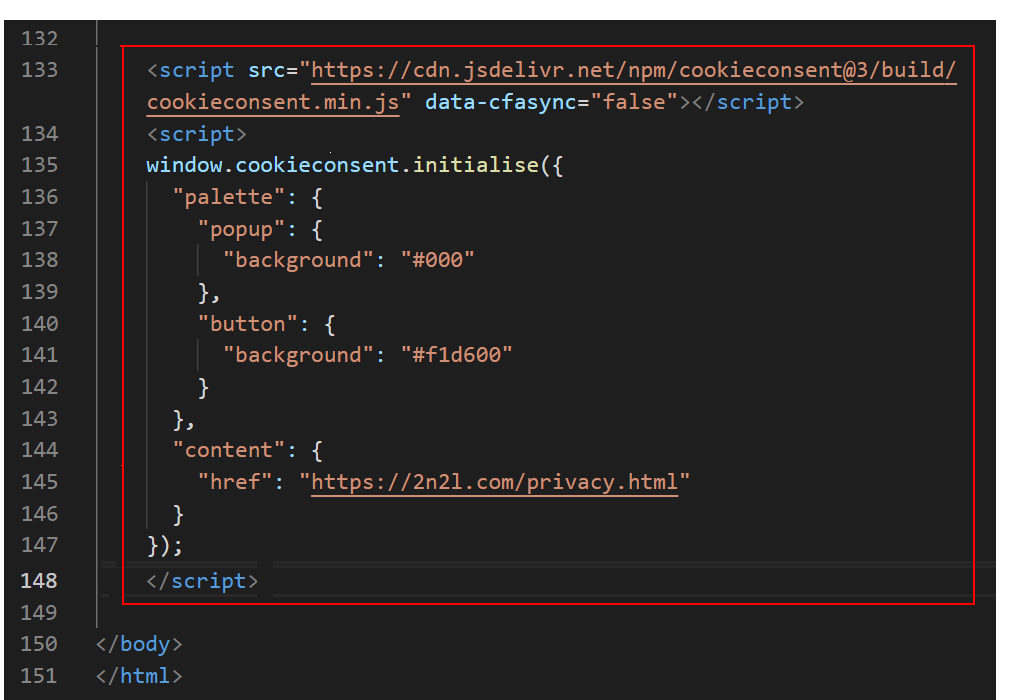
Task: Click the cookieconsent.min.js link on wrapped line
Action: click(x=272, y=102)
